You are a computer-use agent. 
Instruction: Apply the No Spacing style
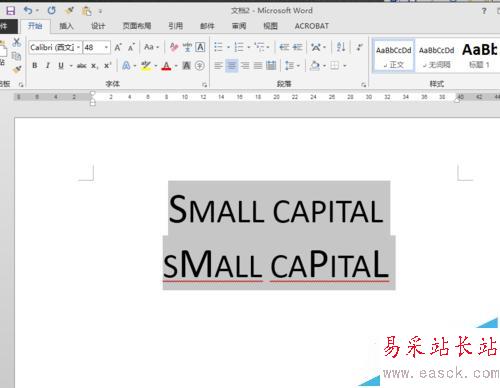pos(436,56)
